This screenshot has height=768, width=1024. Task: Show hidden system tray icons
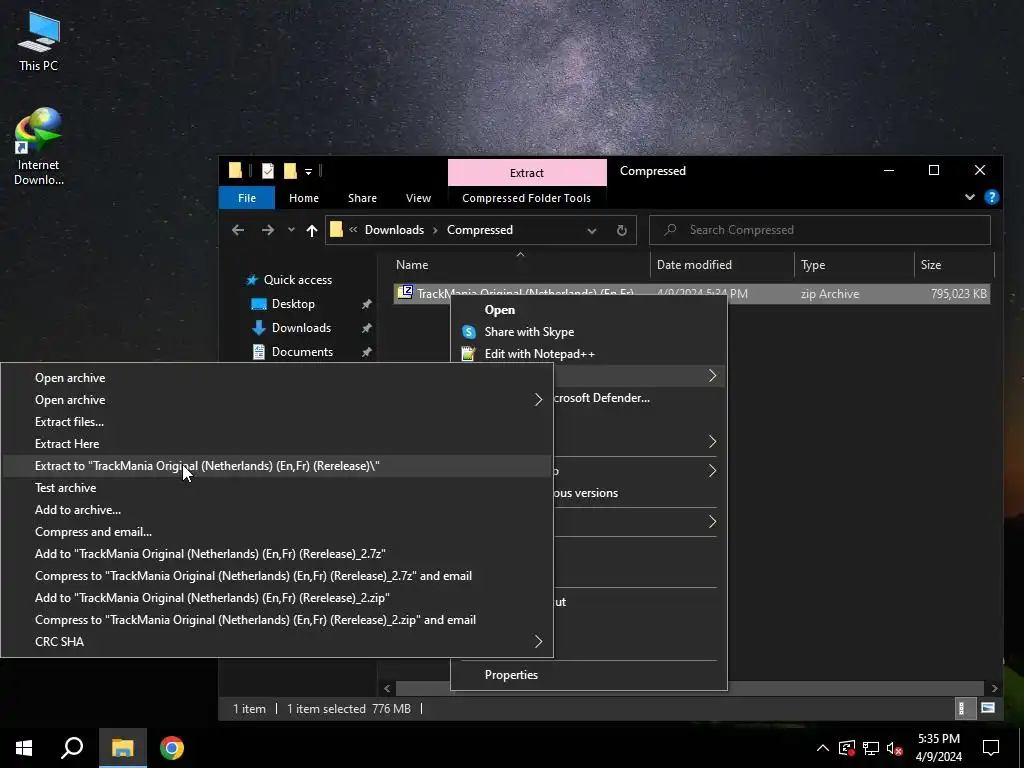823,748
